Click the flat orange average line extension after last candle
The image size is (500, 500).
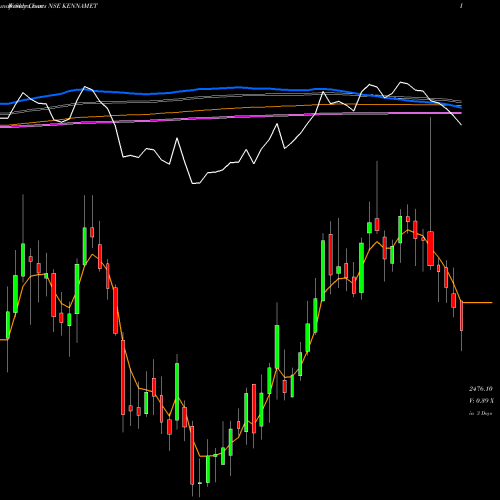(478, 303)
